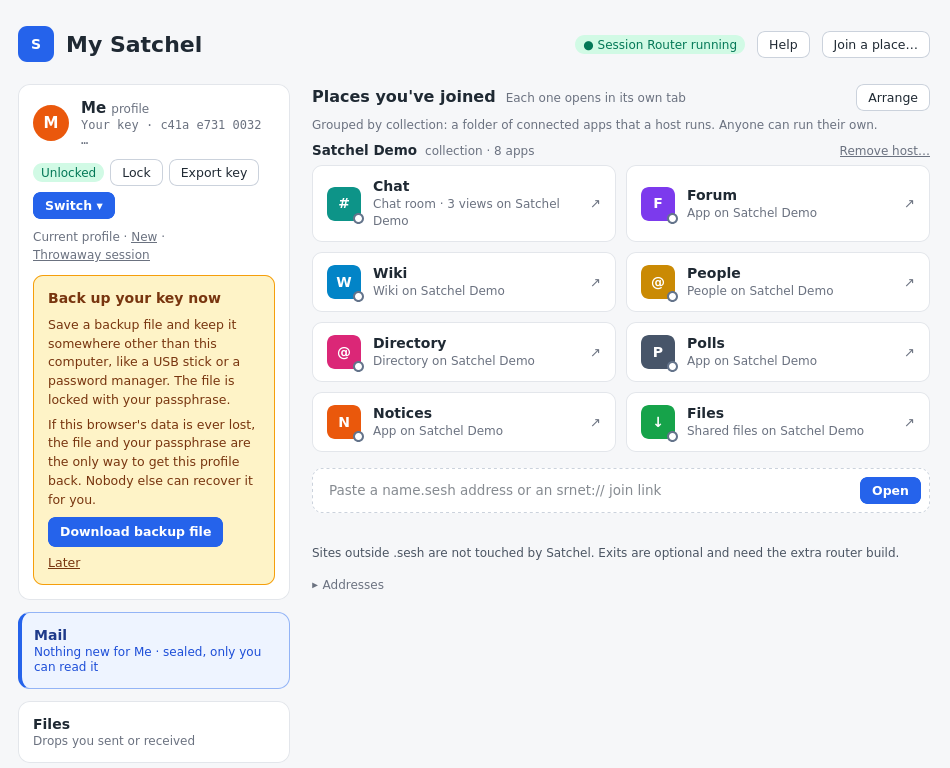Click the pink Directory @ icon
The image size is (950, 768).
[x=344, y=352]
